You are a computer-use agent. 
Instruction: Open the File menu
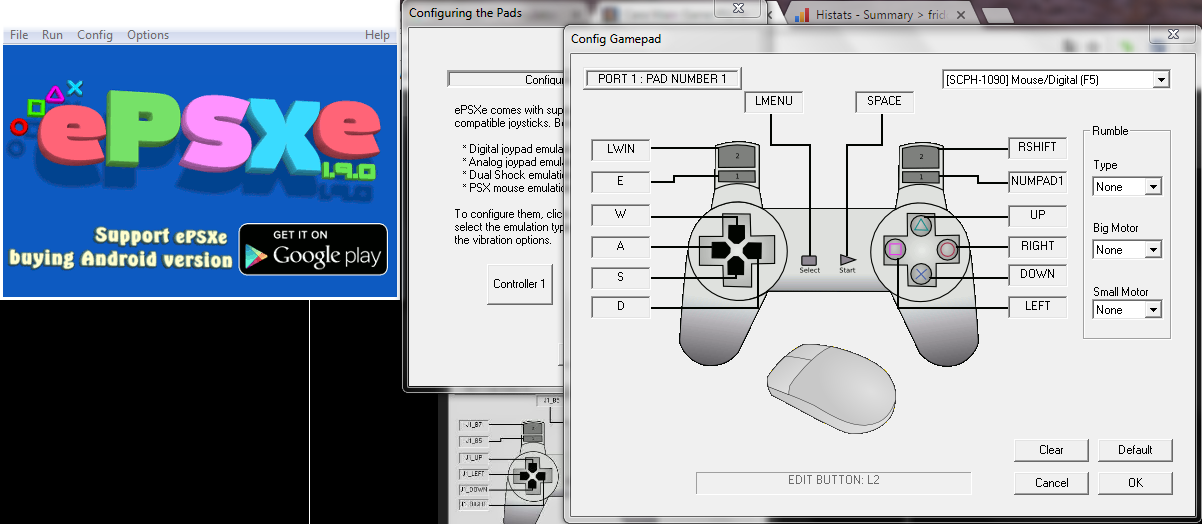pos(19,35)
